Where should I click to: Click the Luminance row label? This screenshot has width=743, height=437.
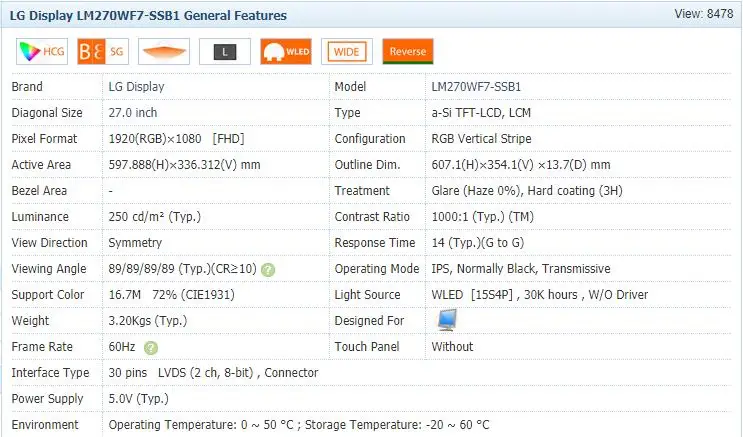[x=40, y=217]
